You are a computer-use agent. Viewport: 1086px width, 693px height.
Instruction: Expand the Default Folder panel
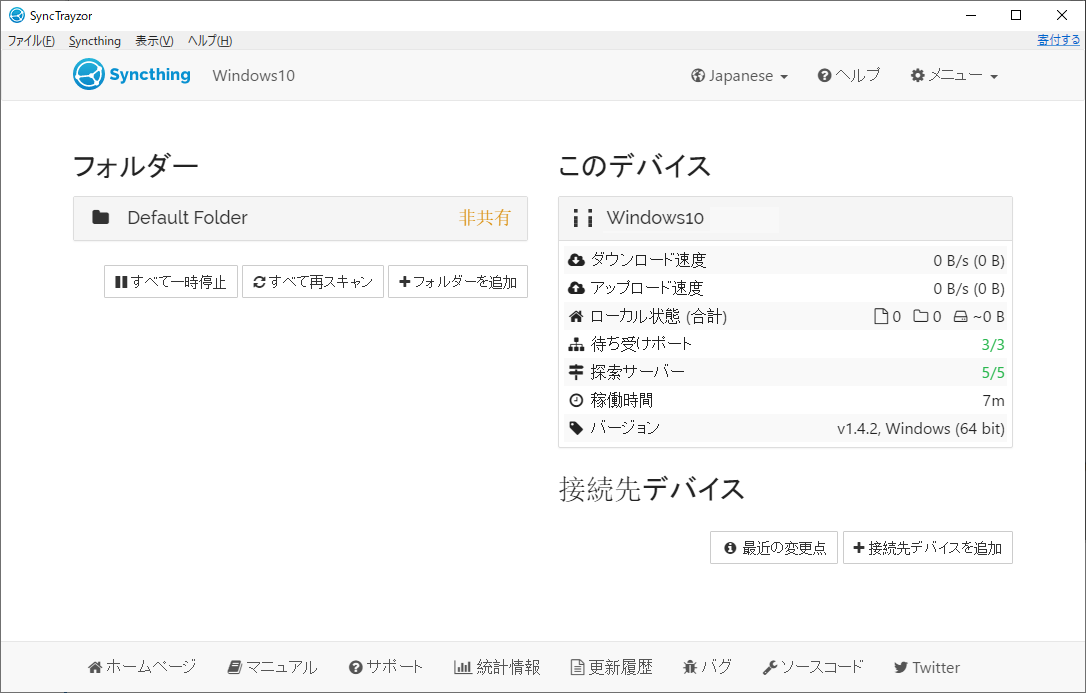301,218
